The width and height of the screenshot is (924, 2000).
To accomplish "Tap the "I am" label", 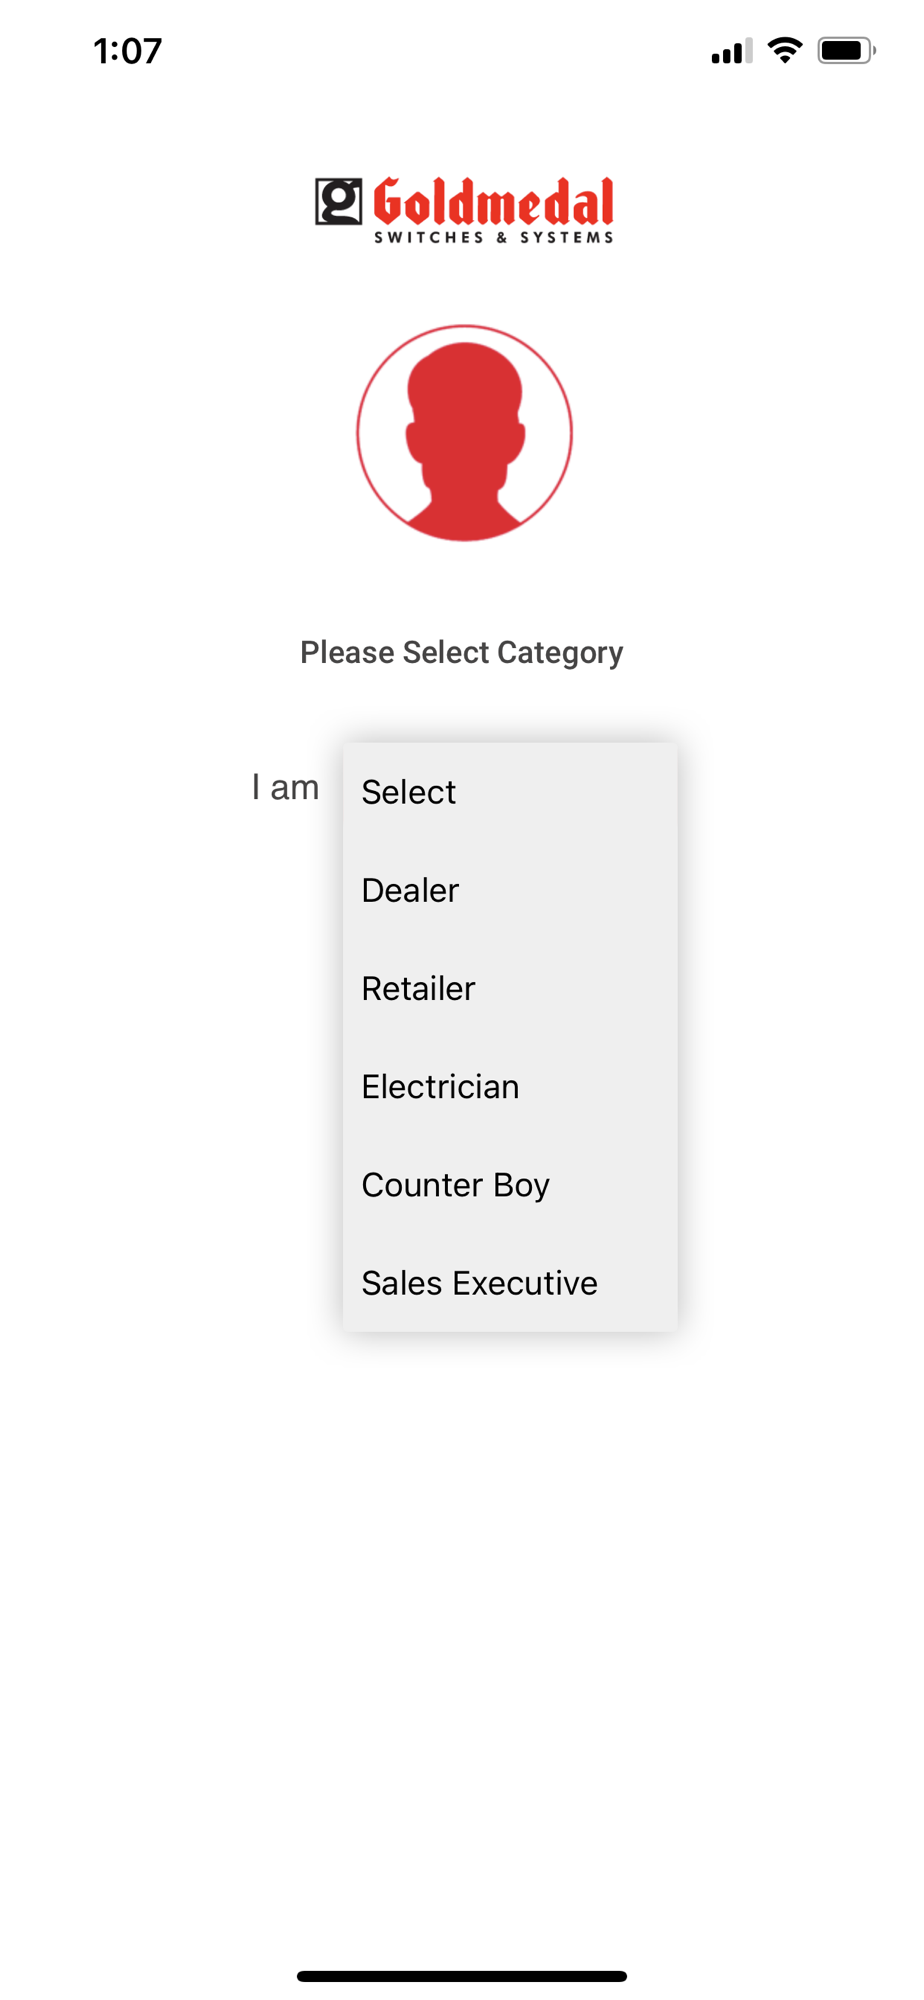I will click(285, 787).
